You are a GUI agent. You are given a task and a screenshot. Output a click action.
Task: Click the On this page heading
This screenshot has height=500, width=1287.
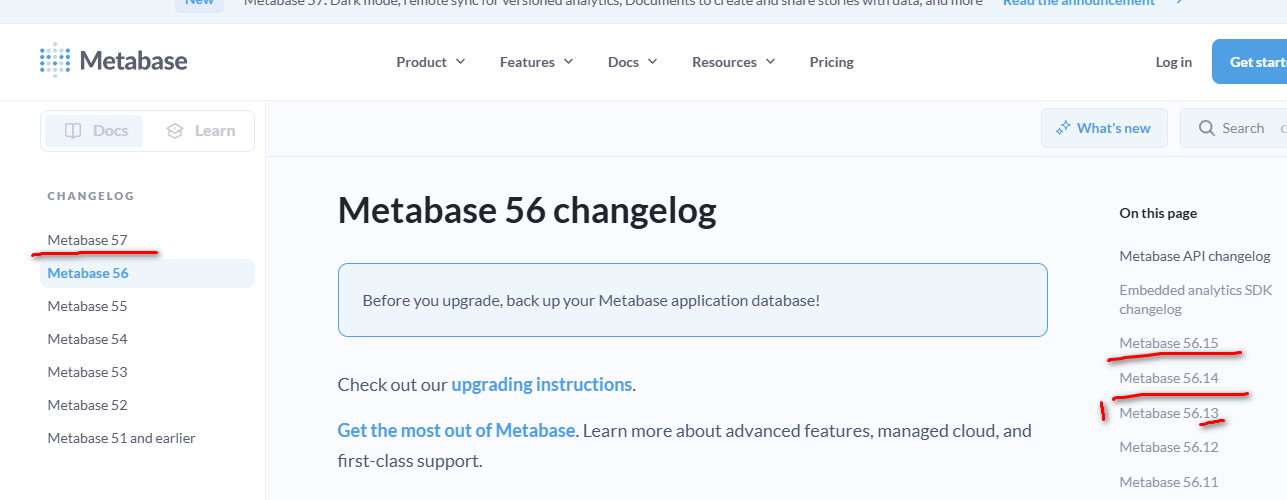[x=1157, y=213]
